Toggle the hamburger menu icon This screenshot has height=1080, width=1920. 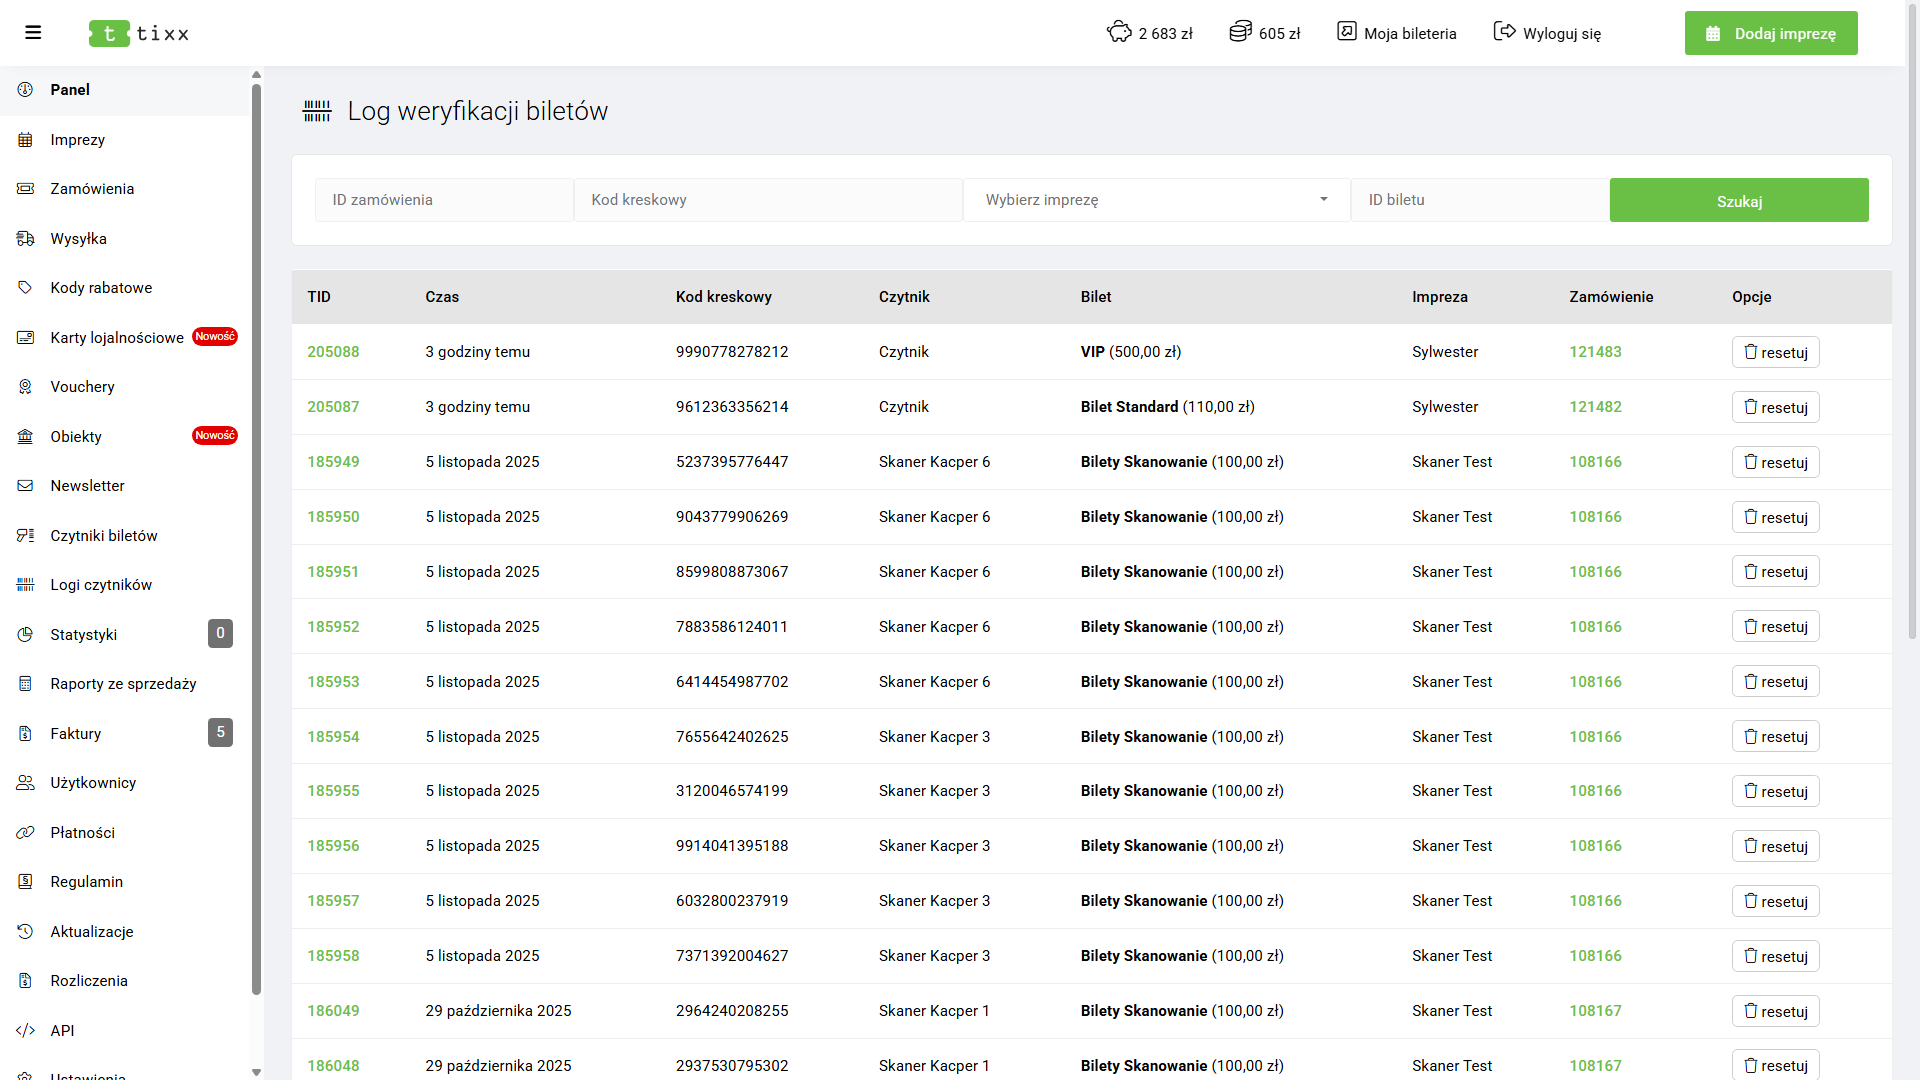tap(33, 33)
